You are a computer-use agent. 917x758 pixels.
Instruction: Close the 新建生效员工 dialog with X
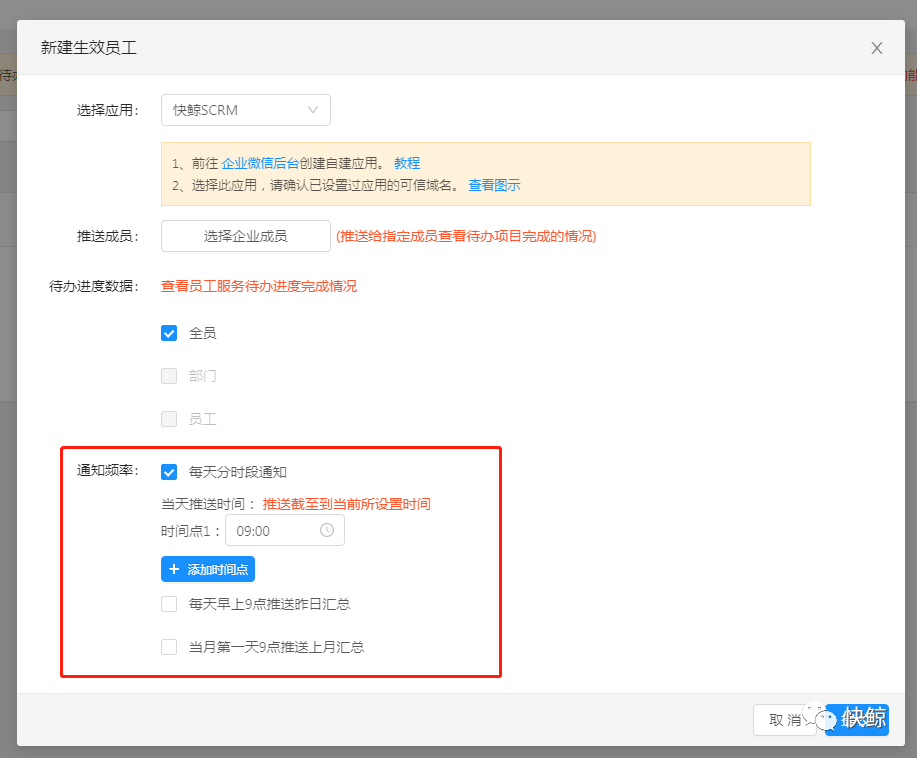(x=877, y=48)
